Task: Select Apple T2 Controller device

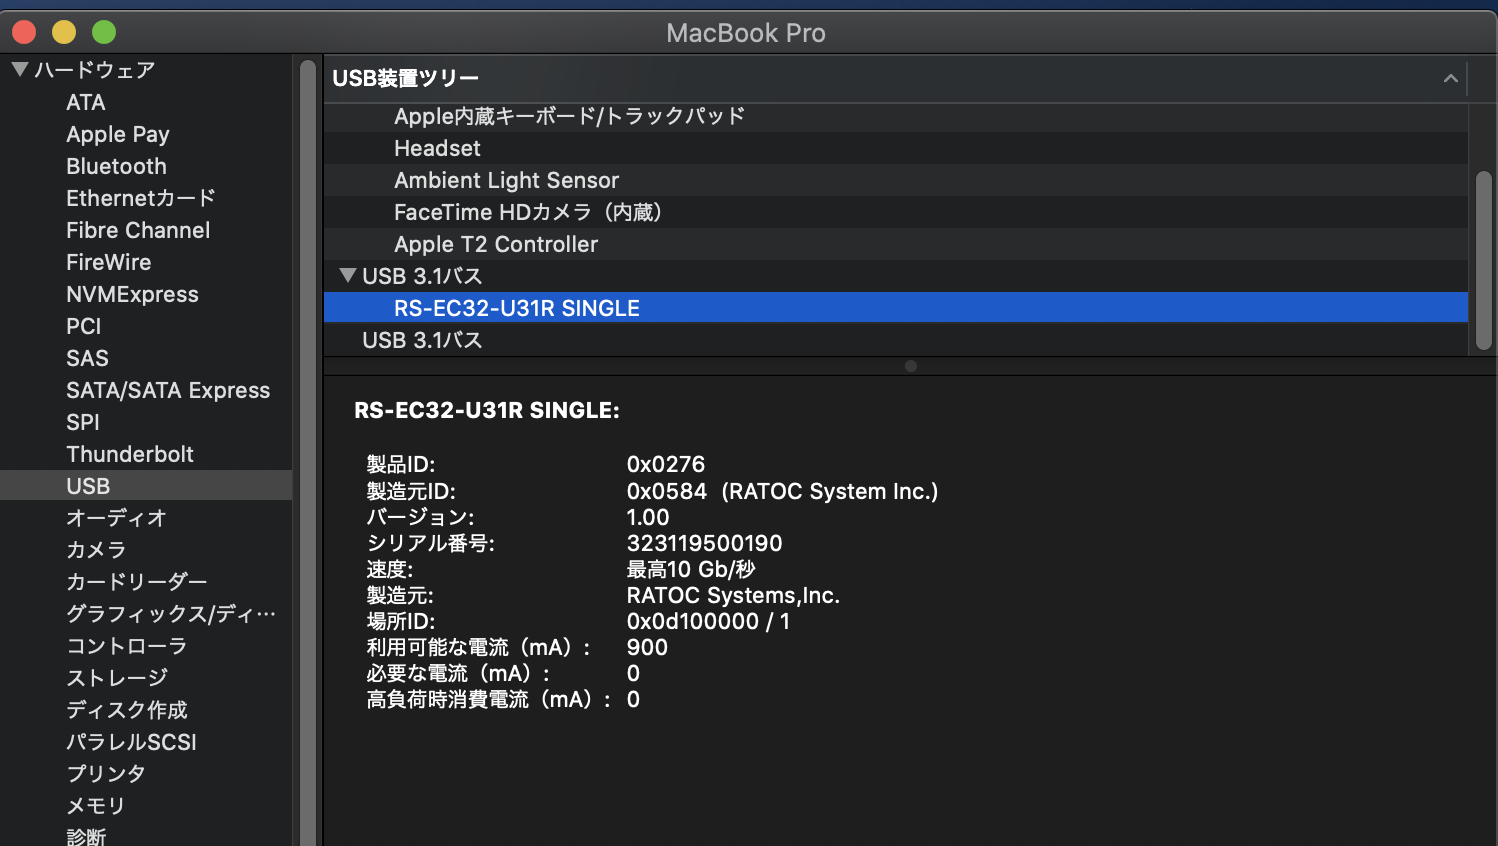Action: pyautogui.click(x=495, y=244)
